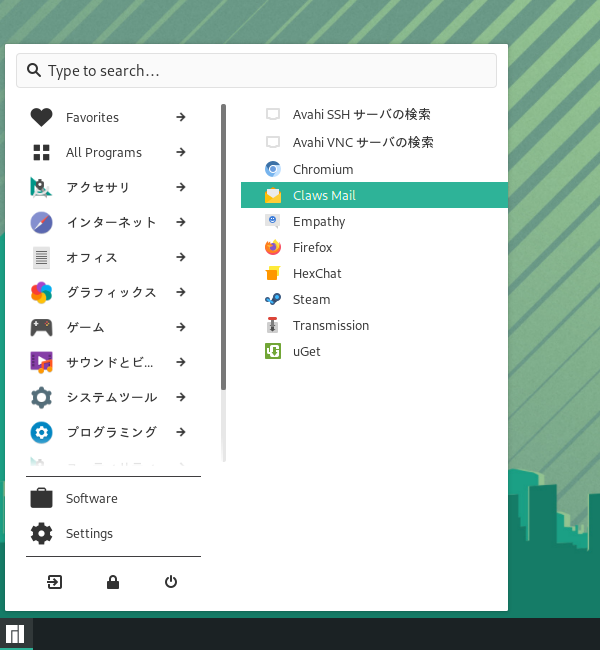Launch Claws Mail from the list
Image resolution: width=600 pixels, height=650 pixels.
(374, 195)
